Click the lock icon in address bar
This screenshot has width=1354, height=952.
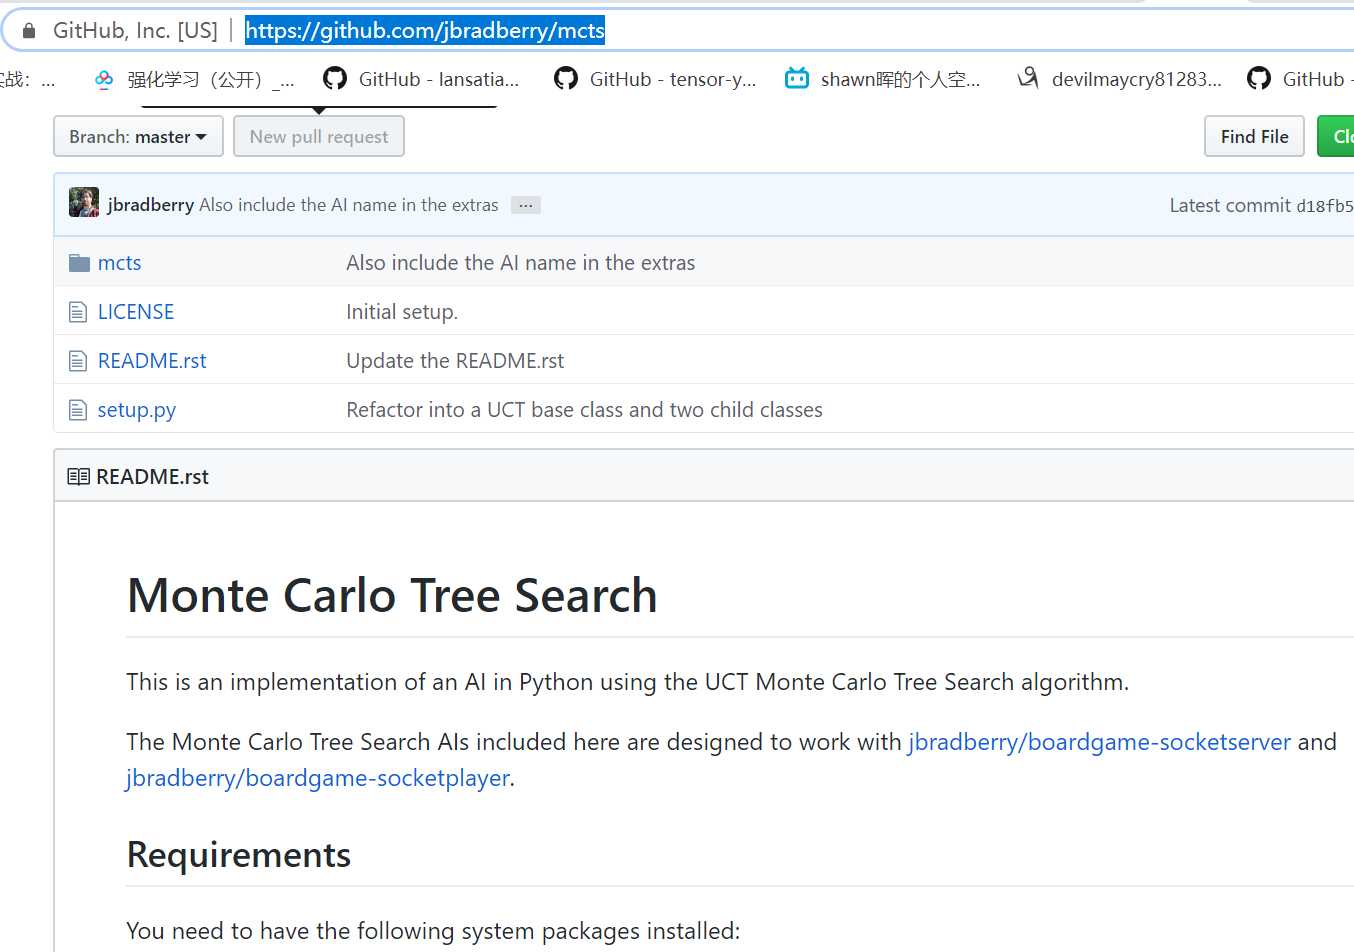pos(29,31)
